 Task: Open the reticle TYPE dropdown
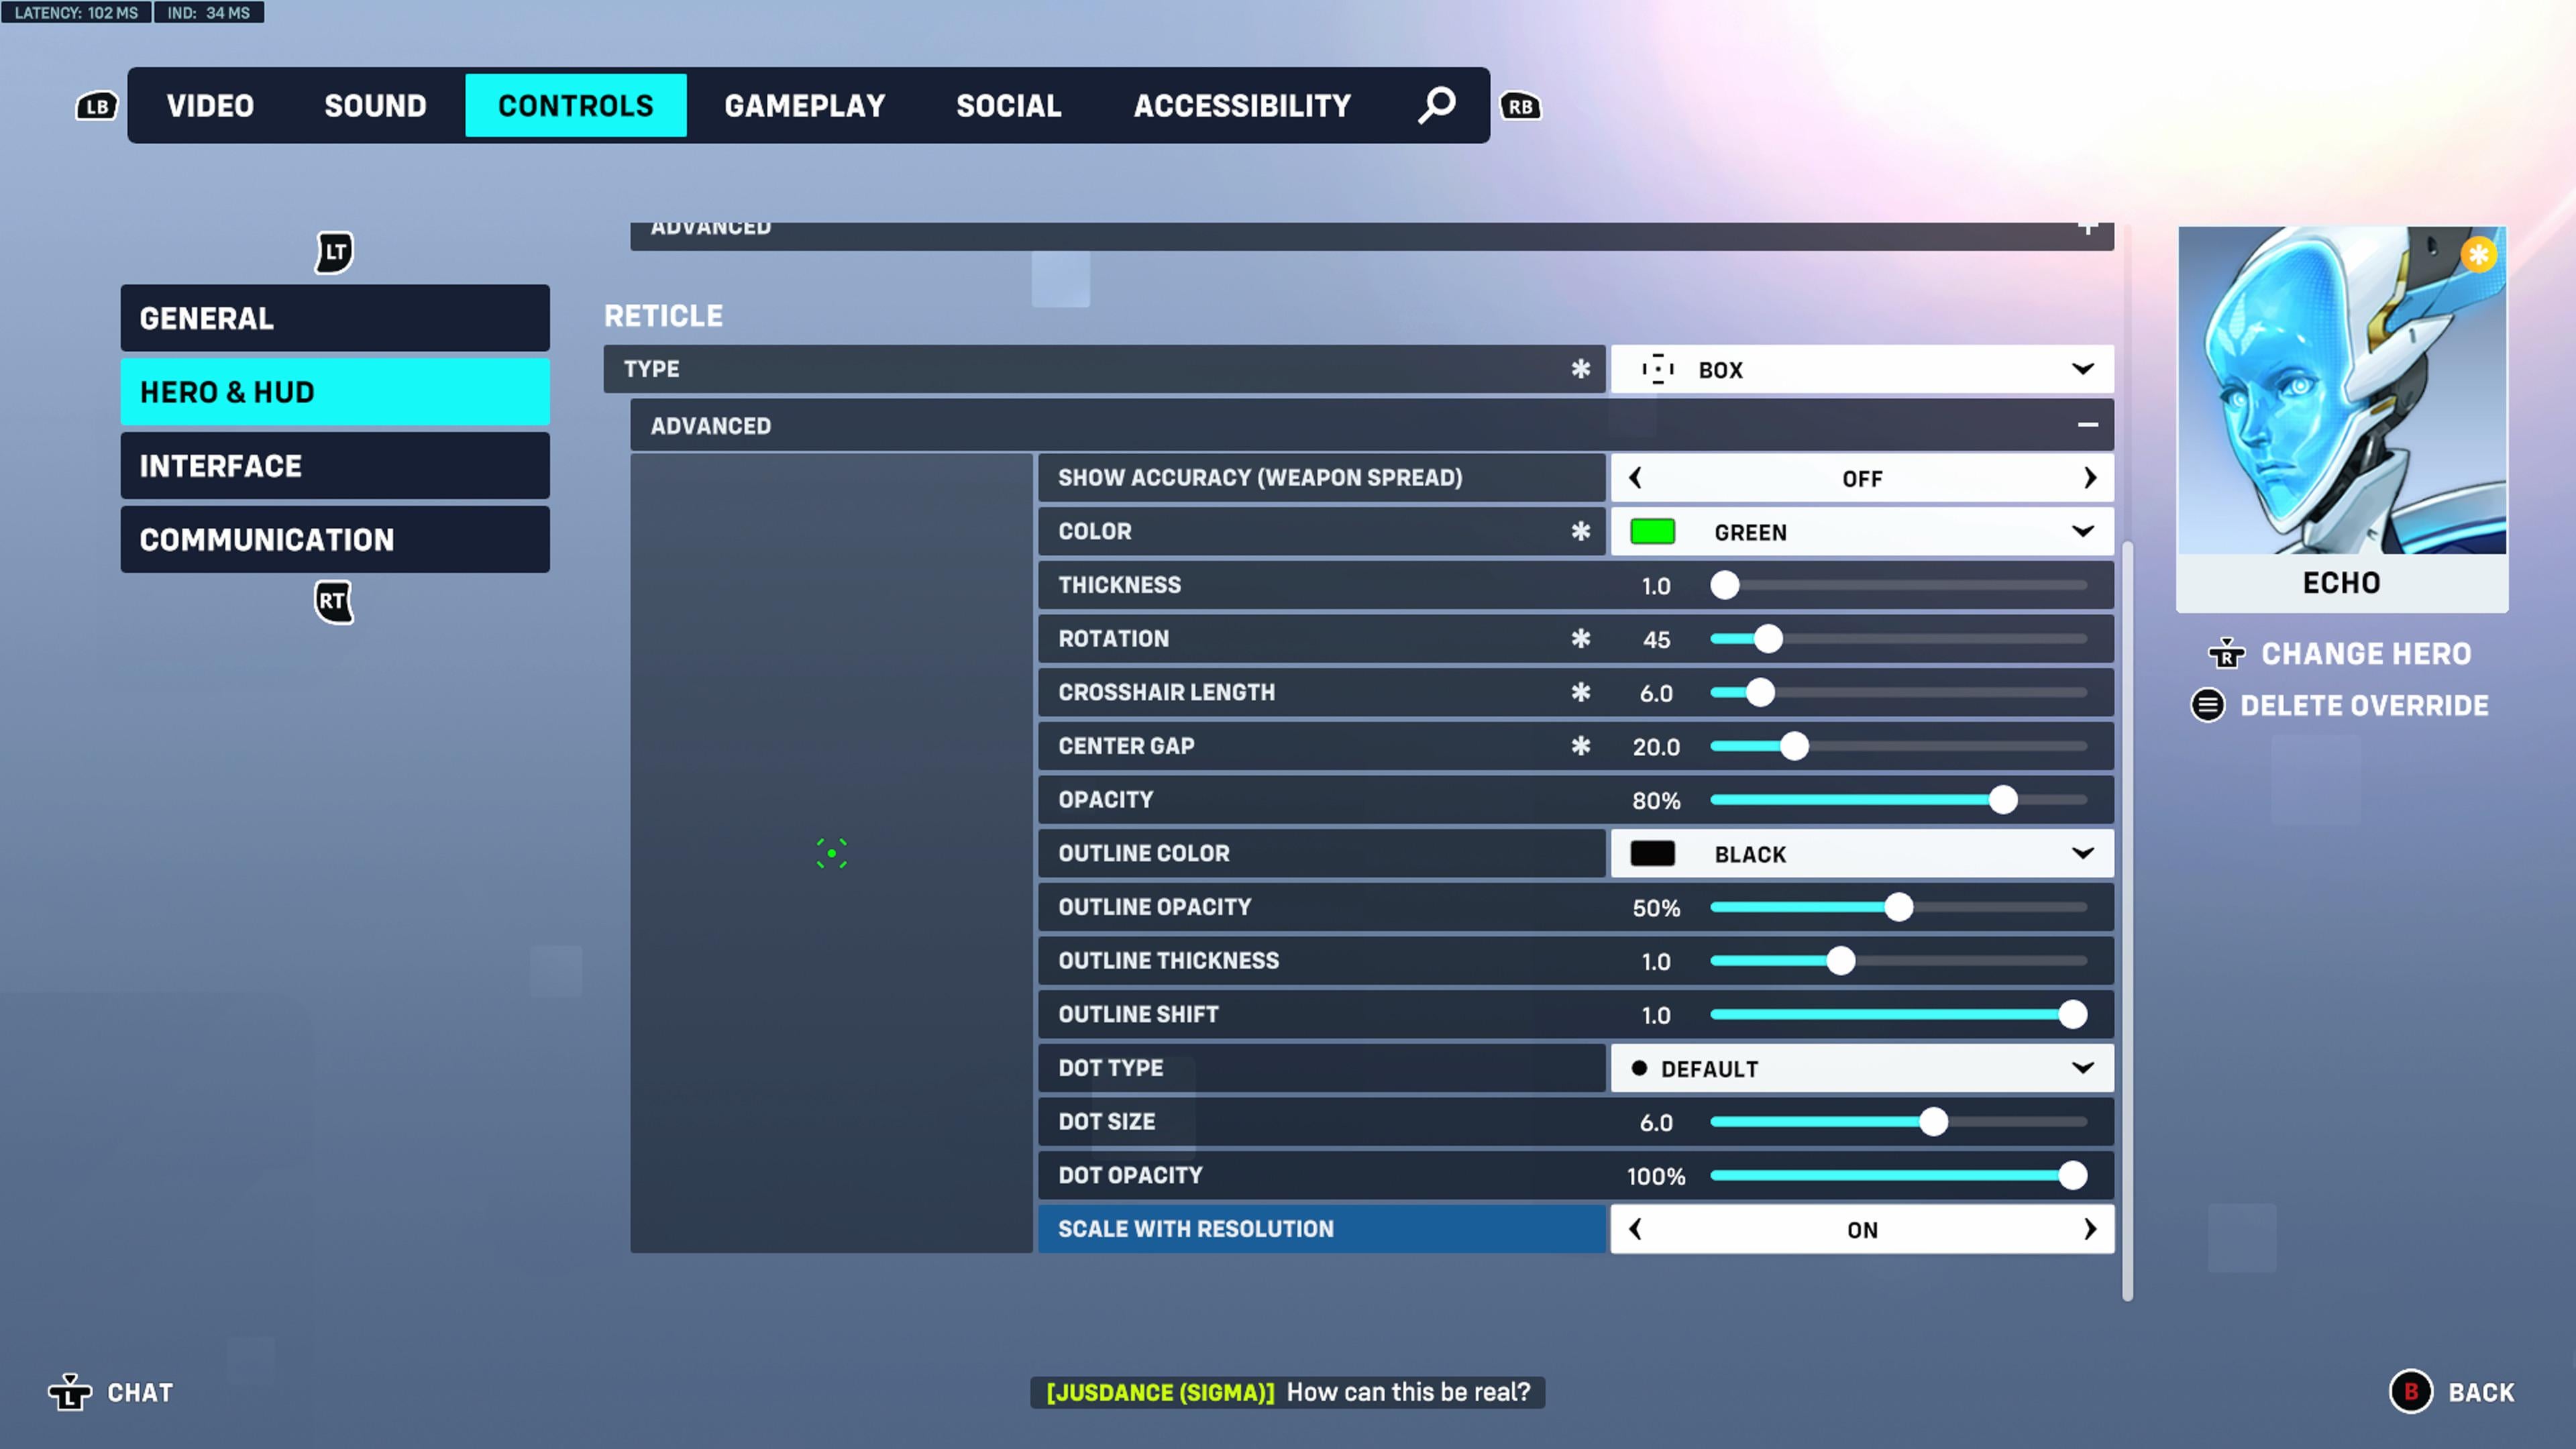[1862, 368]
